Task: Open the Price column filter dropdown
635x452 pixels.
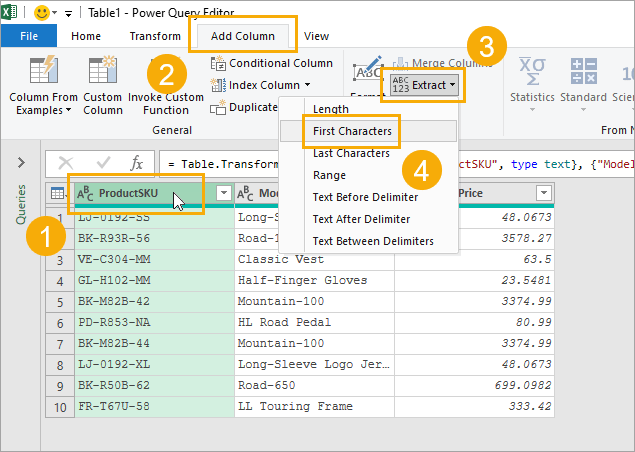Action: tap(543, 193)
